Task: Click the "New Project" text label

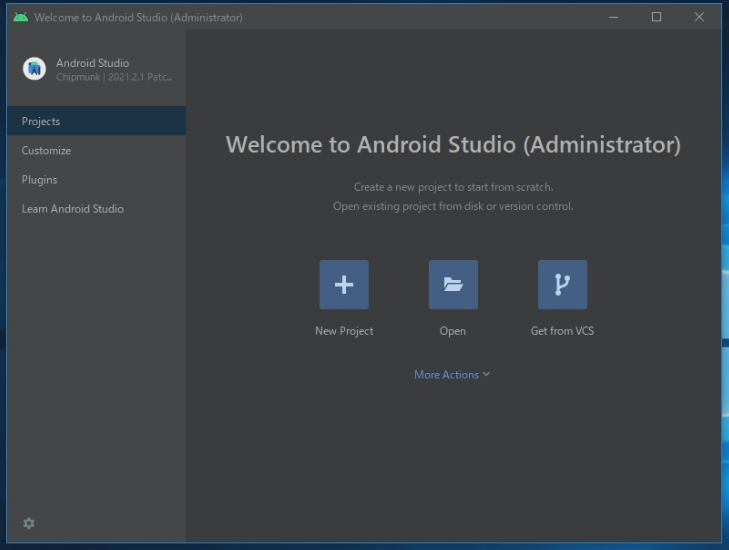Action: (344, 331)
